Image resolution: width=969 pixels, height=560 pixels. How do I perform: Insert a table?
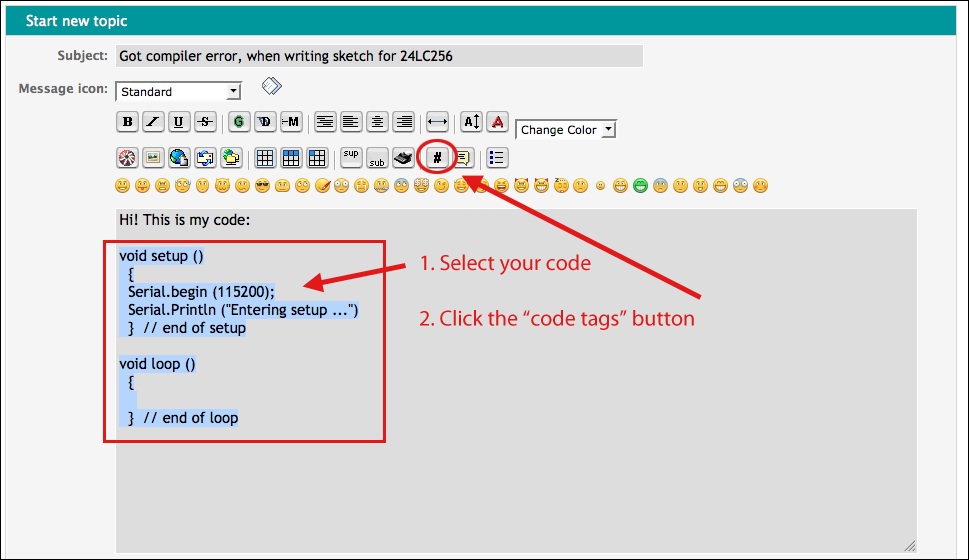point(264,158)
